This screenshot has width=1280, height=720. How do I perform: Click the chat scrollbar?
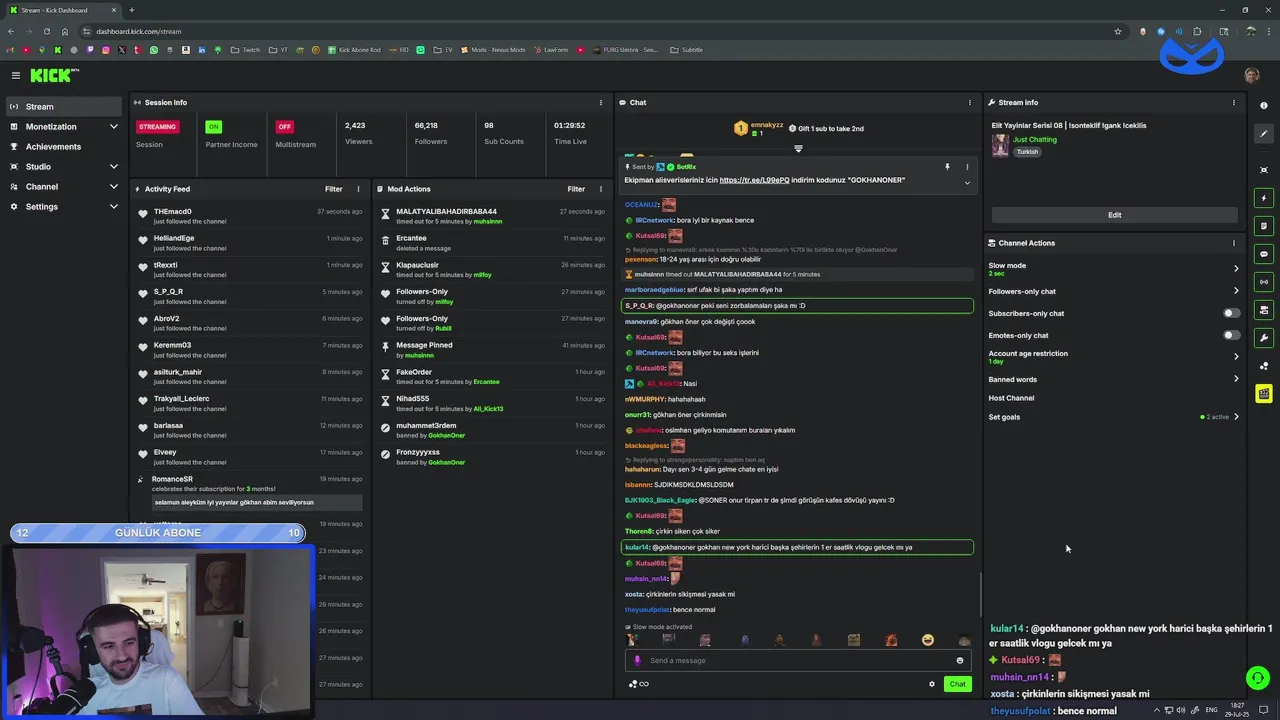980,594
